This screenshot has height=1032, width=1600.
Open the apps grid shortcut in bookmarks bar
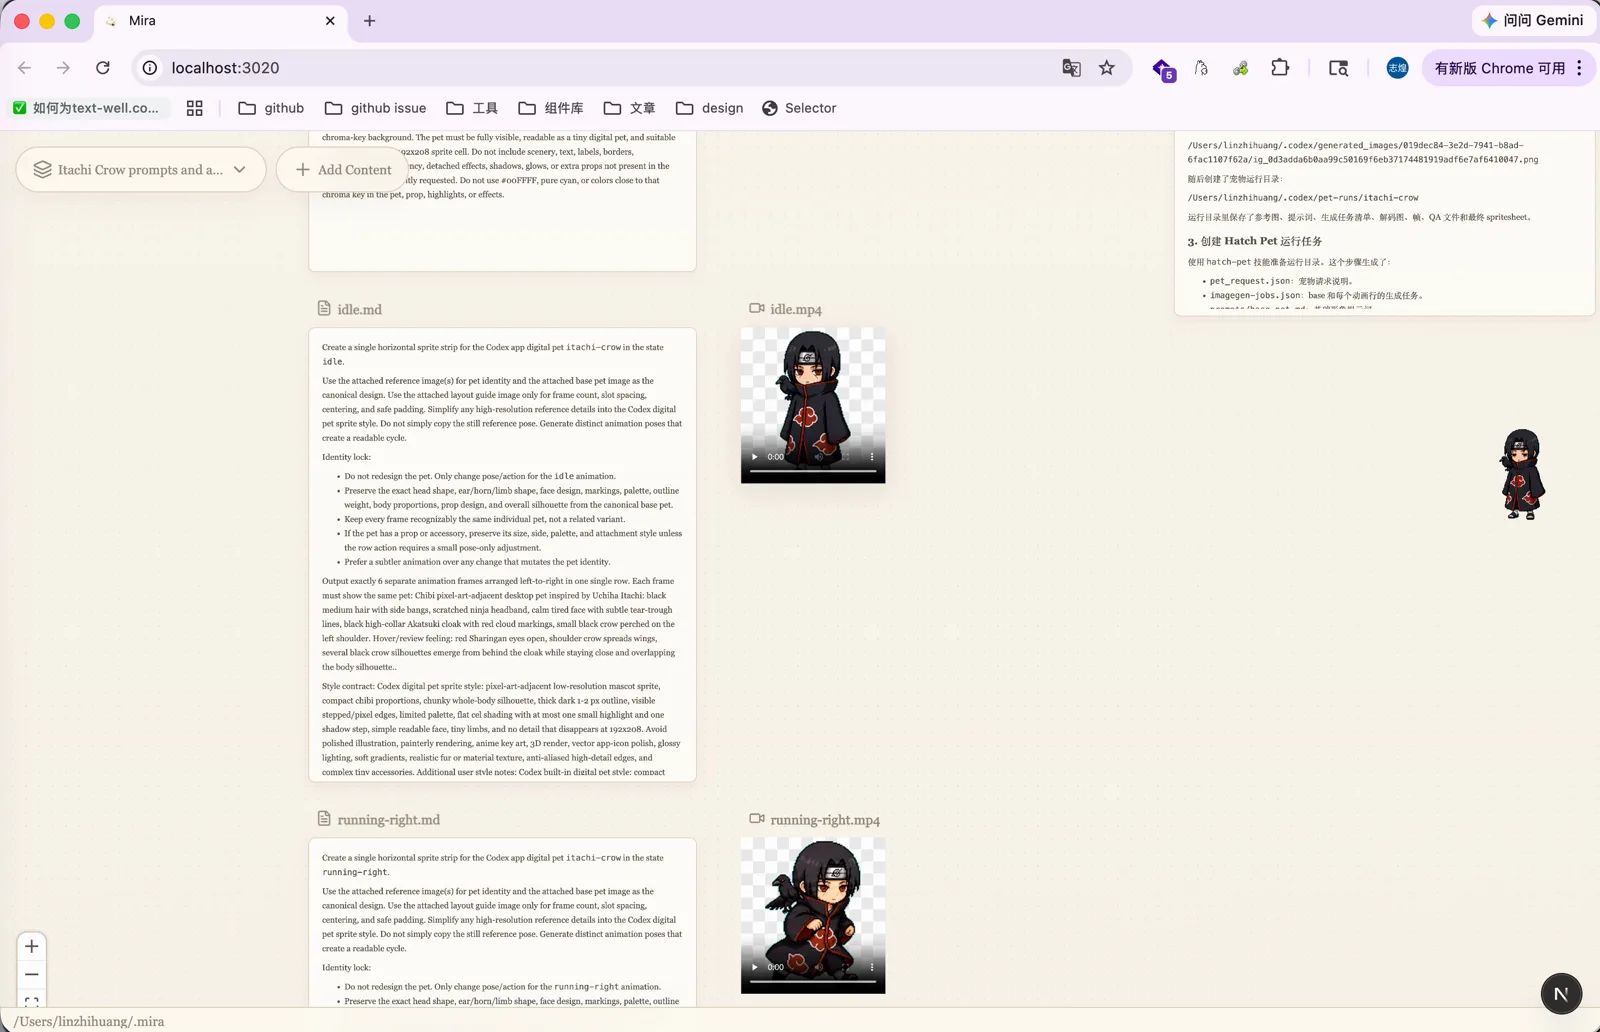tap(195, 108)
